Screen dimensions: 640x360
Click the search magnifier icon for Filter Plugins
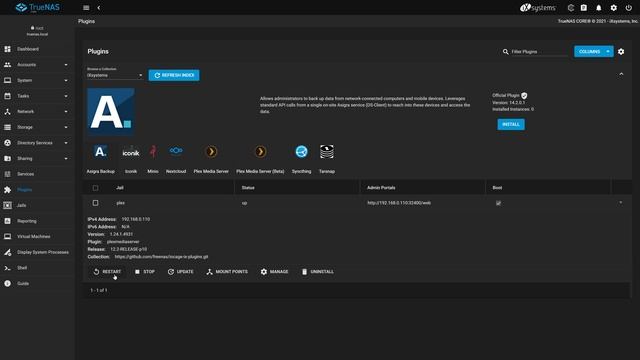(x=505, y=52)
